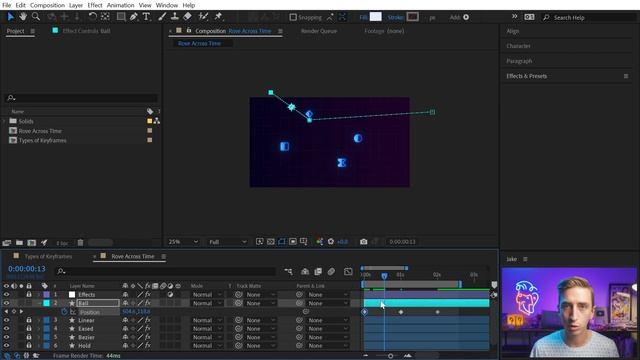Reset exposure in the composition viewer
The image size is (640, 360).
coord(331,242)
